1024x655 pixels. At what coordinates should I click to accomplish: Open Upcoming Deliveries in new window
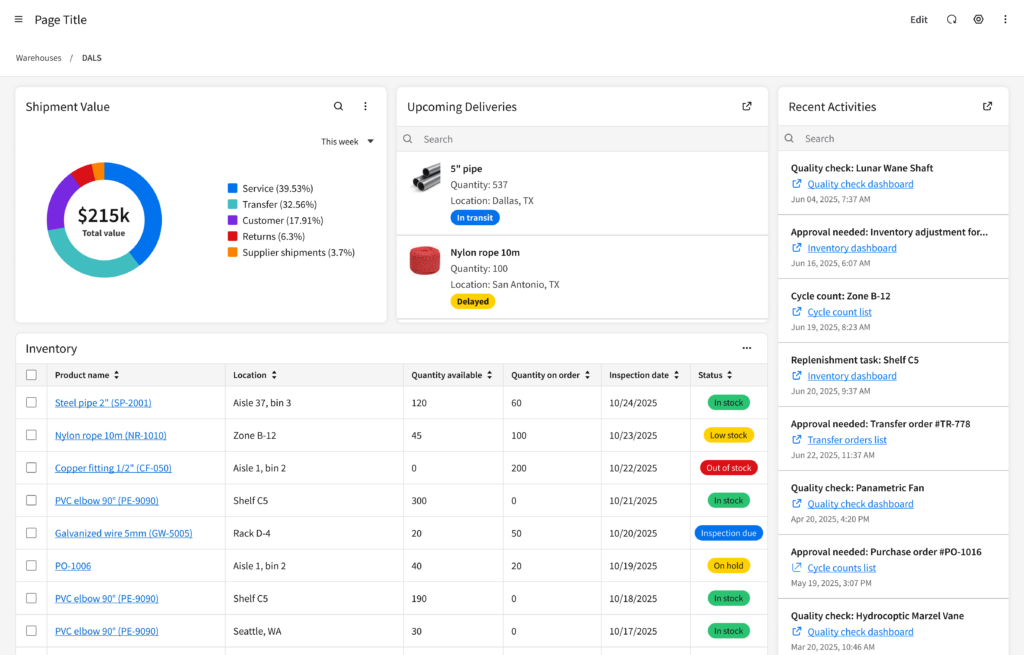point(746,107)
